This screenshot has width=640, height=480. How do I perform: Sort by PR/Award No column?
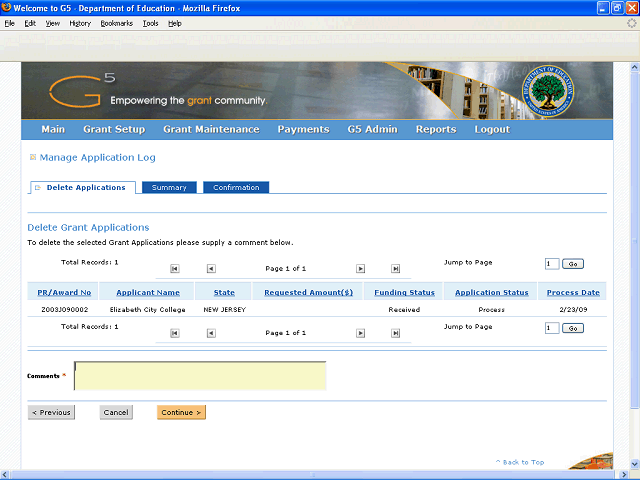tap(64, 293)
